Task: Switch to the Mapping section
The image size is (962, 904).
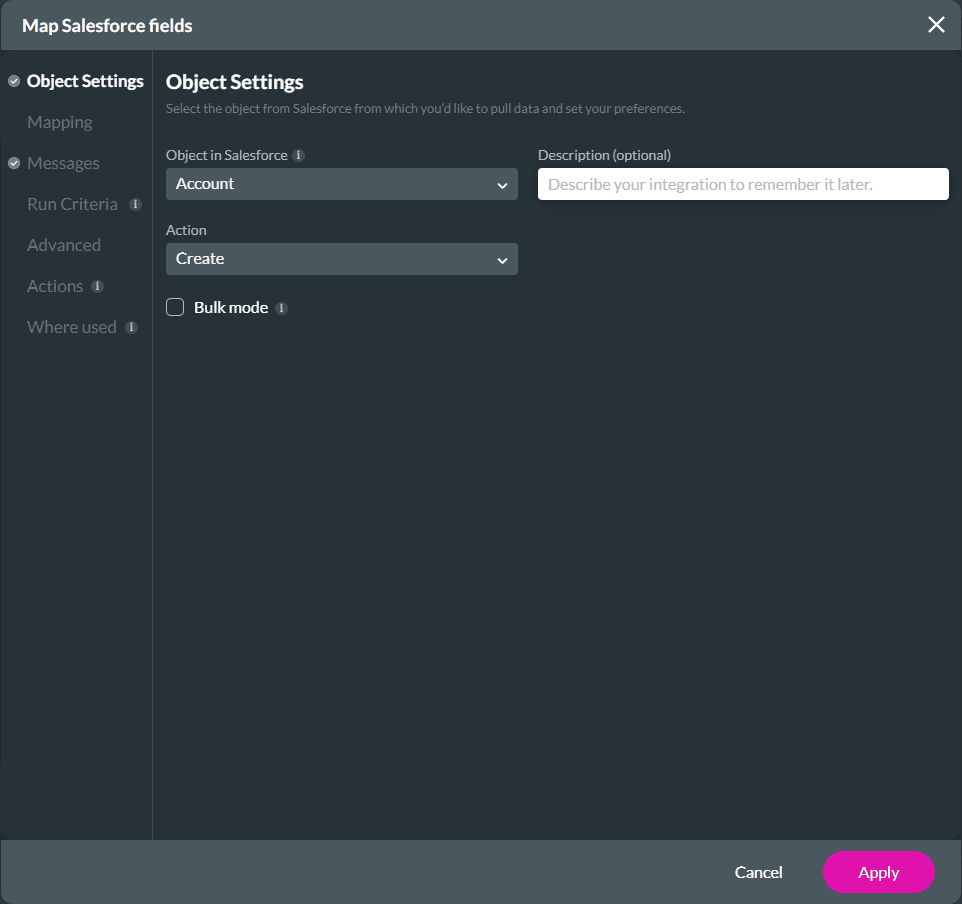Action: pos(59,122)
